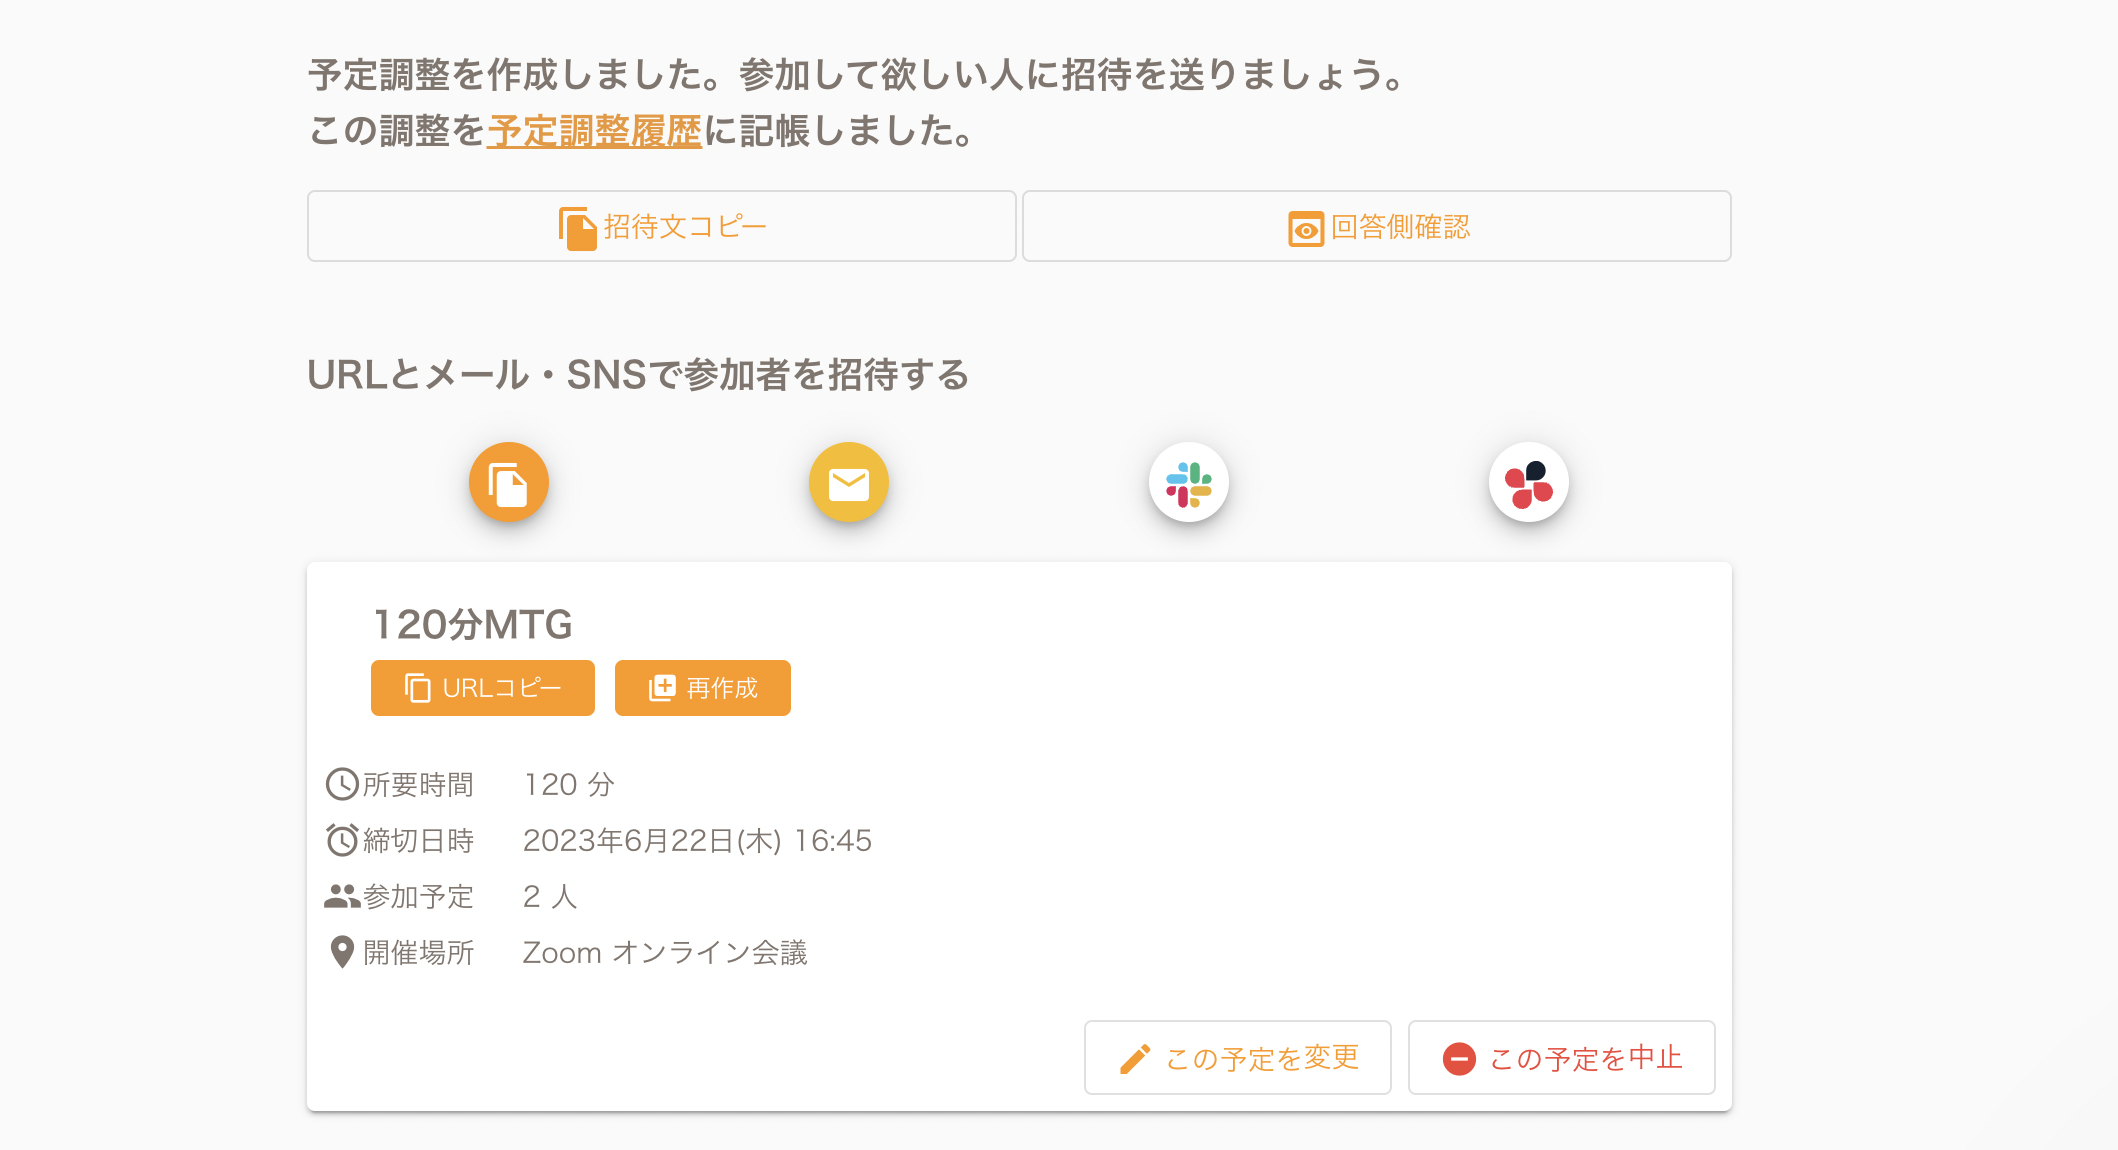Viewport: 2118px width, 1150px height.
Task: Click the Zoom オンライン会議 location text
Action: click(x=665, y=953)
